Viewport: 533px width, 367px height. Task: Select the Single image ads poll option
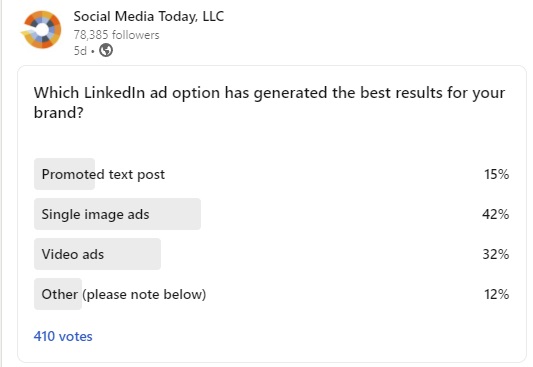click(271, 214)
